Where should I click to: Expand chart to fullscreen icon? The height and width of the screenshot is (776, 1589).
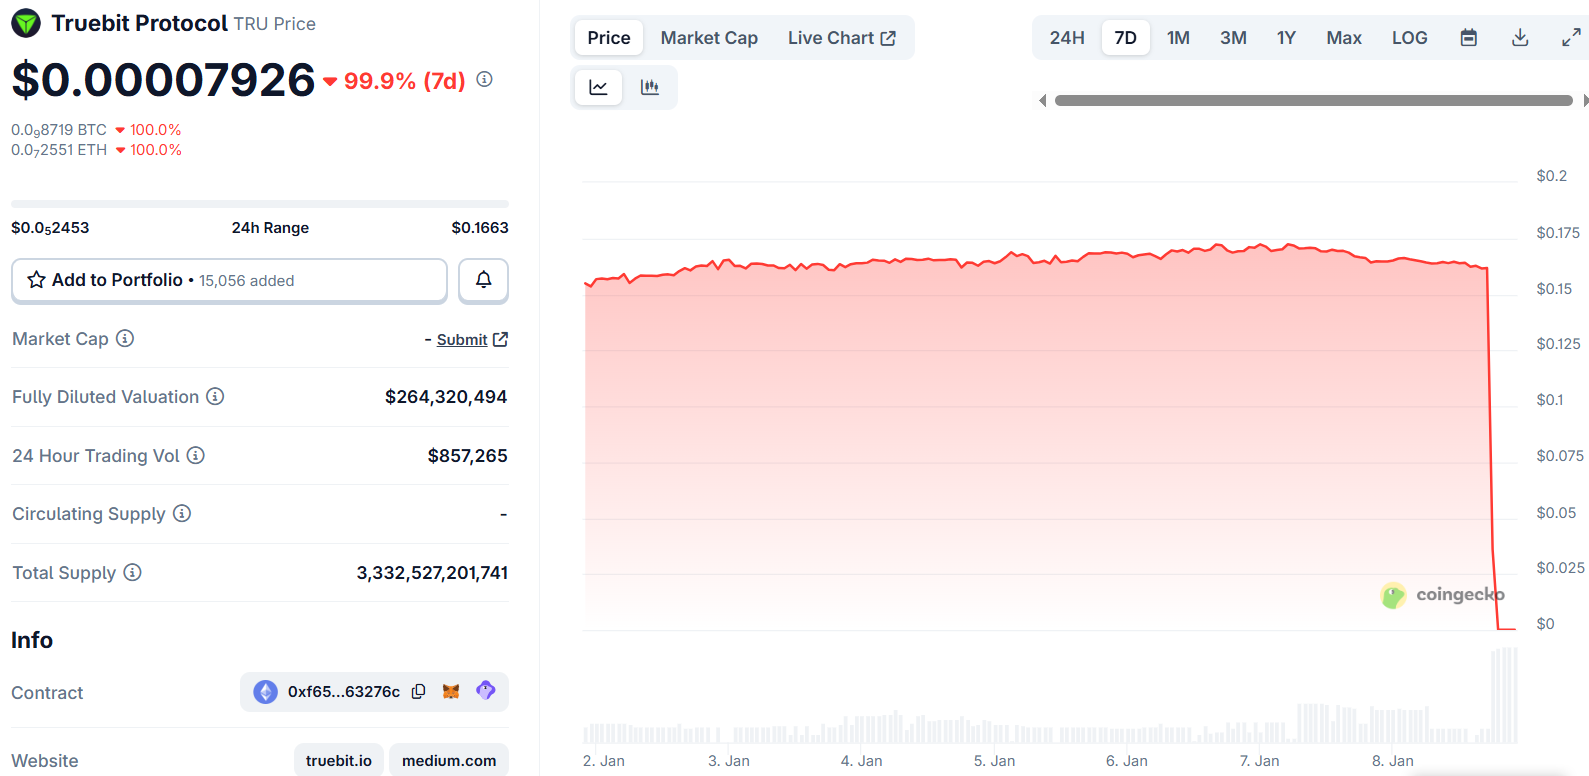[1571, 38]
